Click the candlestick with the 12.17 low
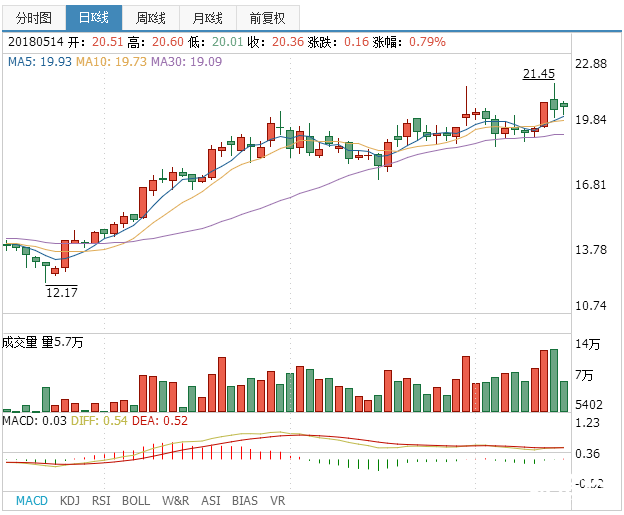Screen dimensions: 624x515 pos(46,264)
